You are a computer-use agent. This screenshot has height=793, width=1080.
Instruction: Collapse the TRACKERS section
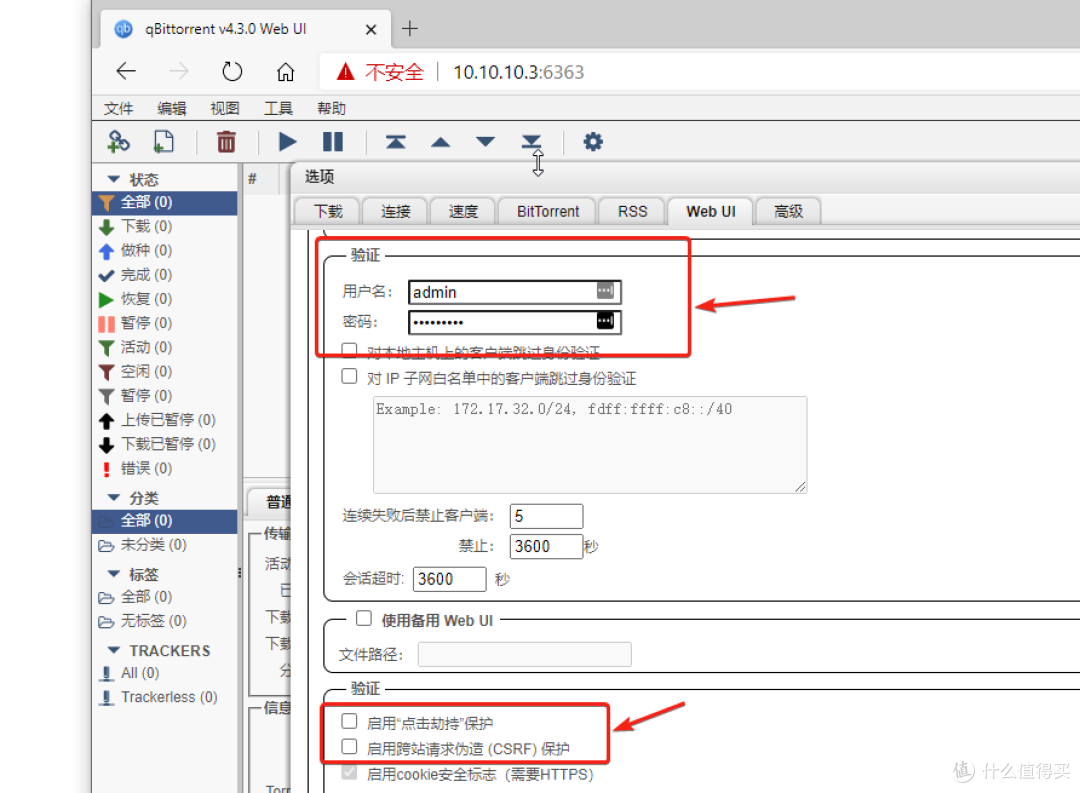click(x=114, y=650)
